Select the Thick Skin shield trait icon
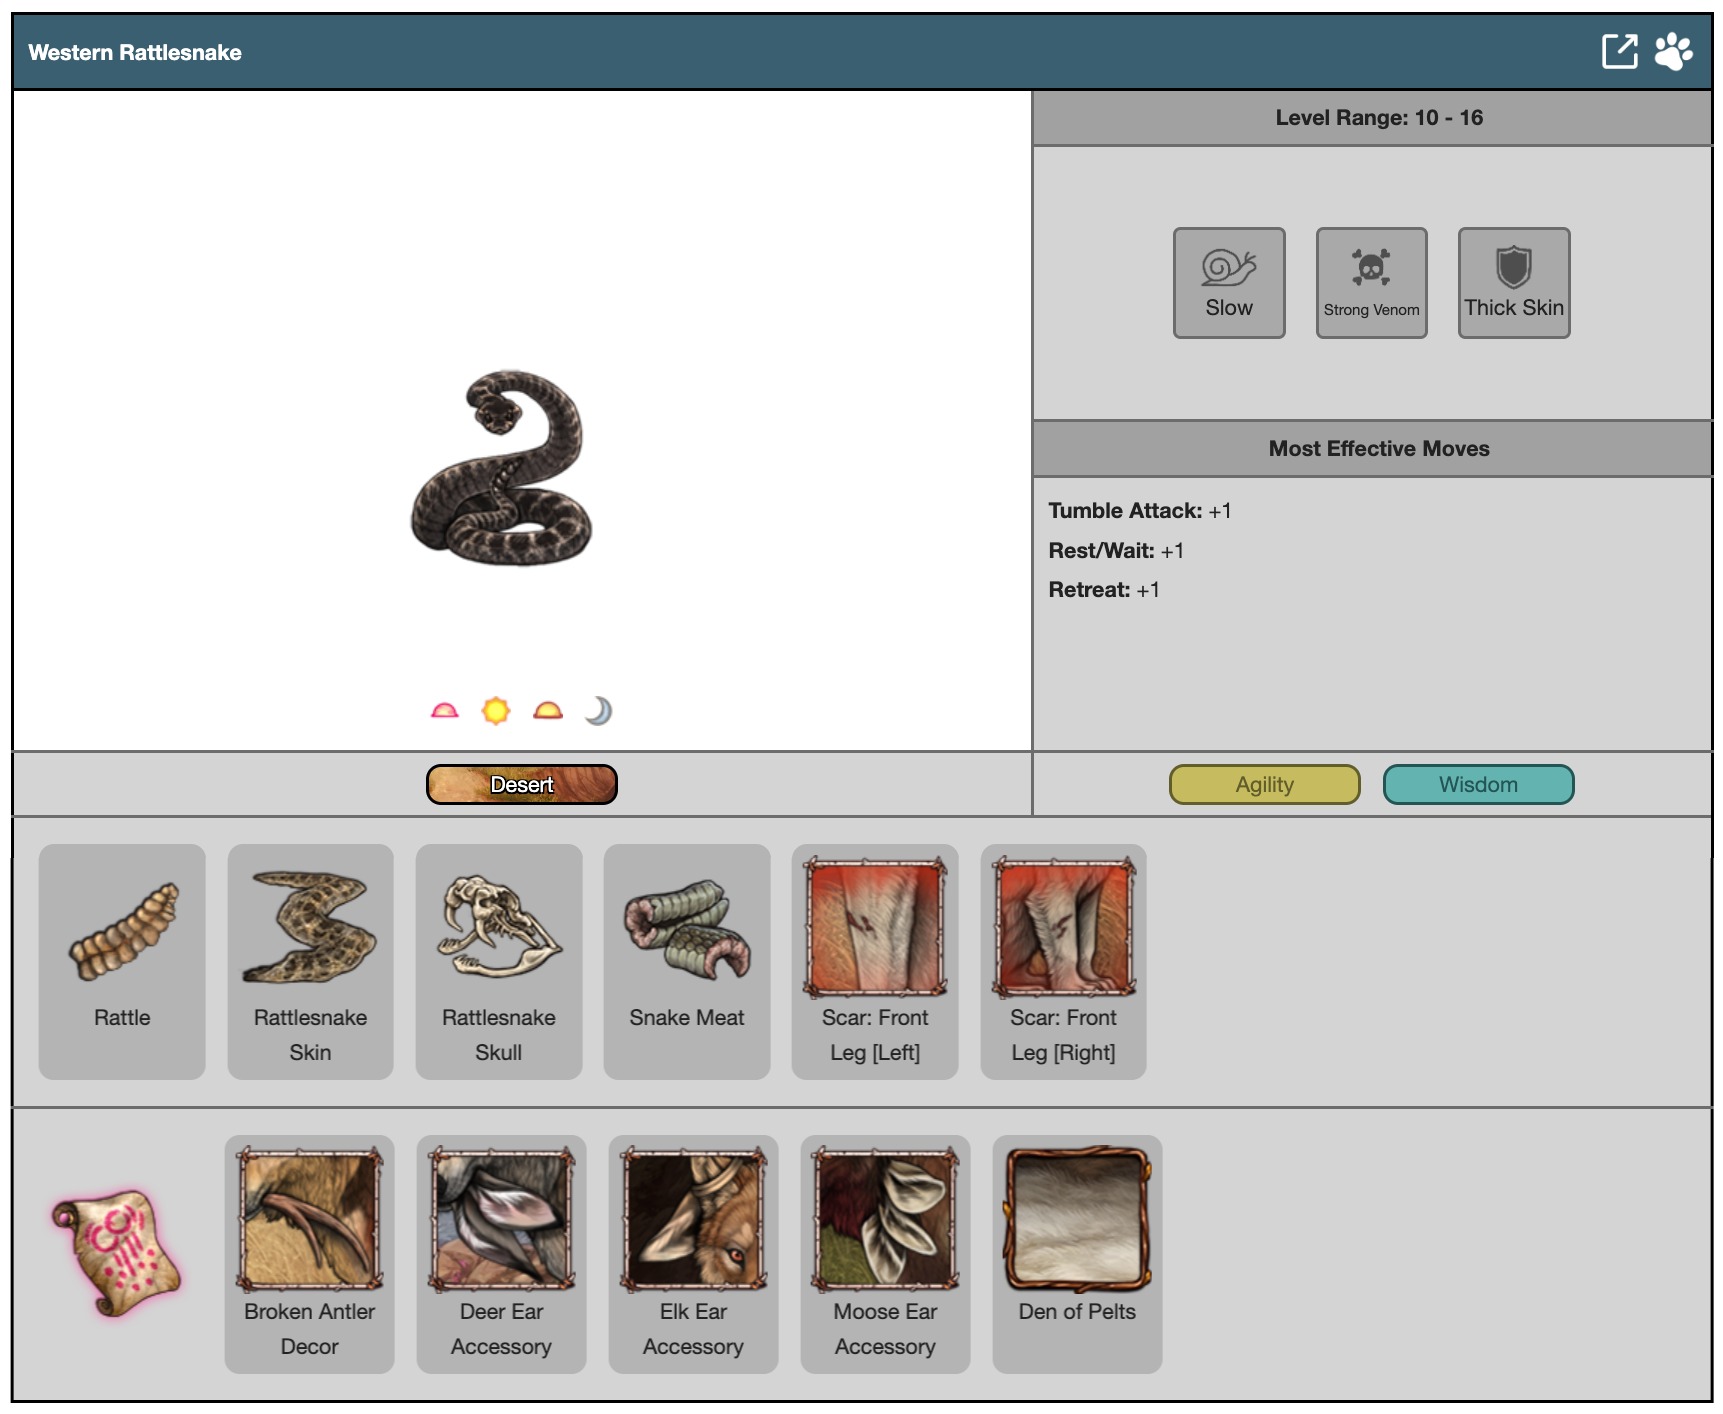The height and width of the screenshot is (1414, 1723). coord(1513,282)
